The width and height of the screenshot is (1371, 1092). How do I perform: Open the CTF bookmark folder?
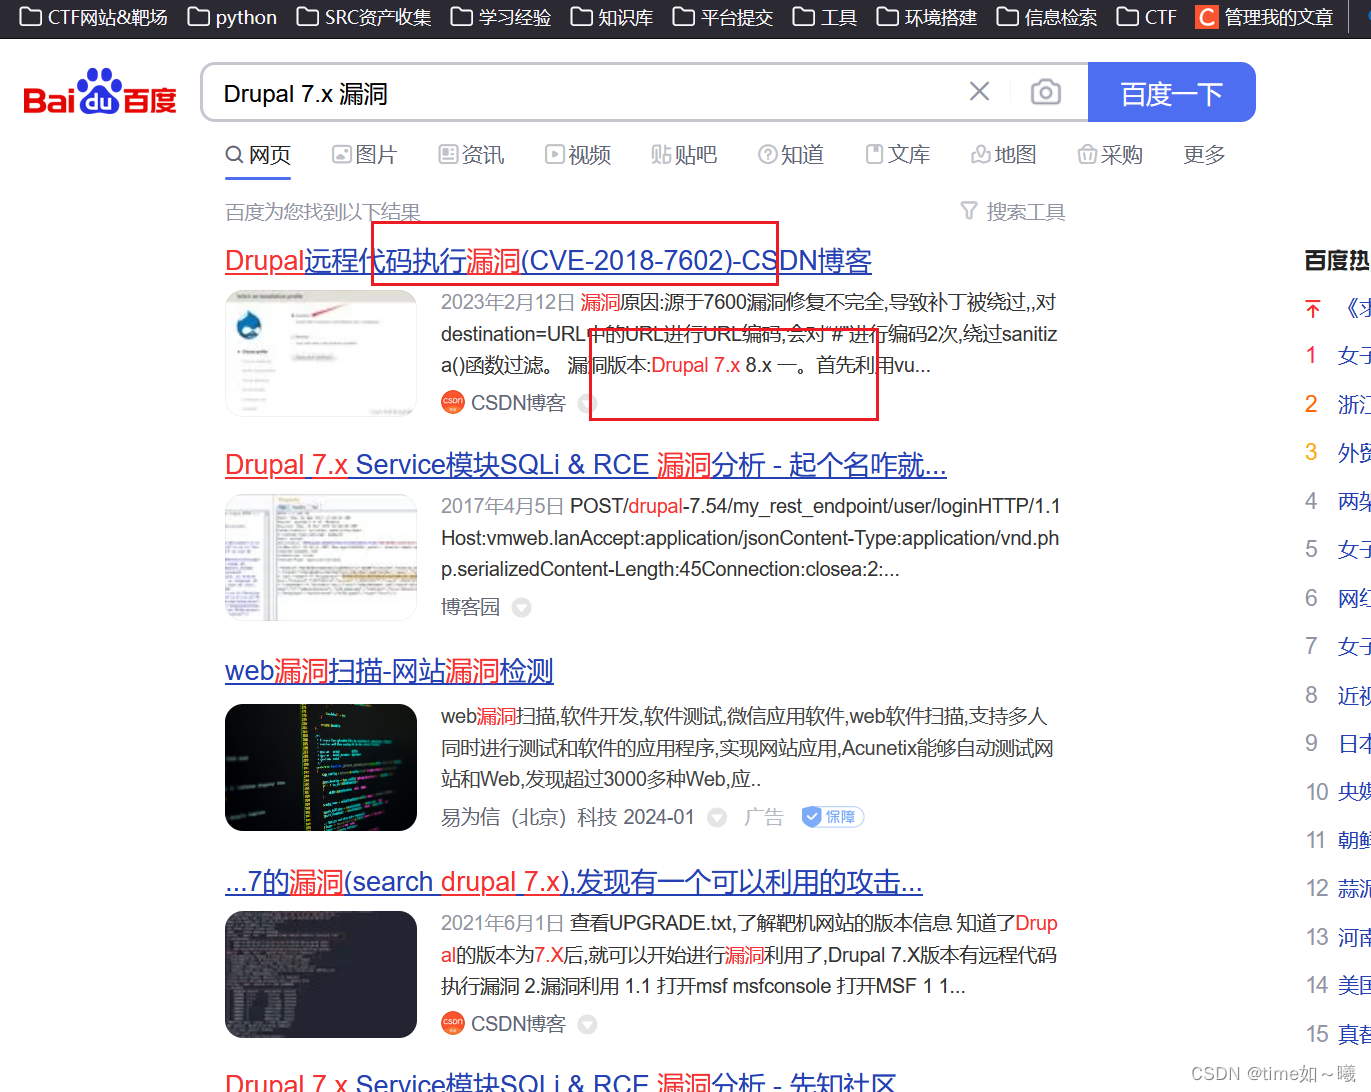click(1147, 17)
